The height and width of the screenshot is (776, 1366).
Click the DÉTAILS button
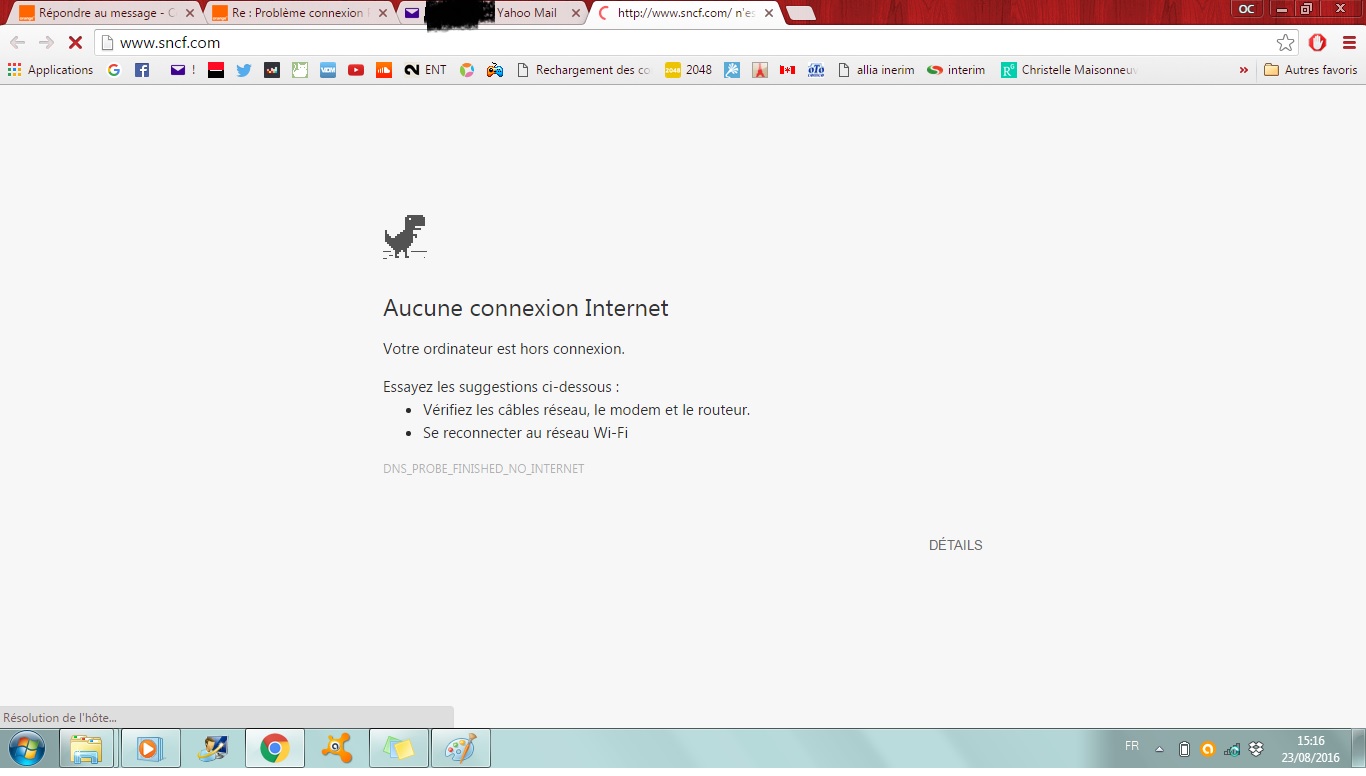[955, 545]
